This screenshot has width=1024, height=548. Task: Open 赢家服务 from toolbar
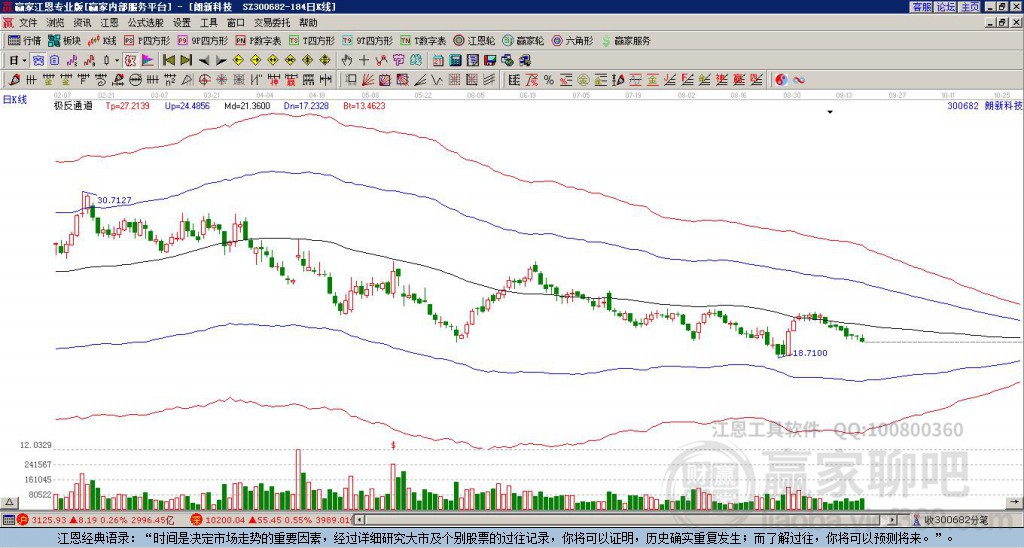pos(626,40)
